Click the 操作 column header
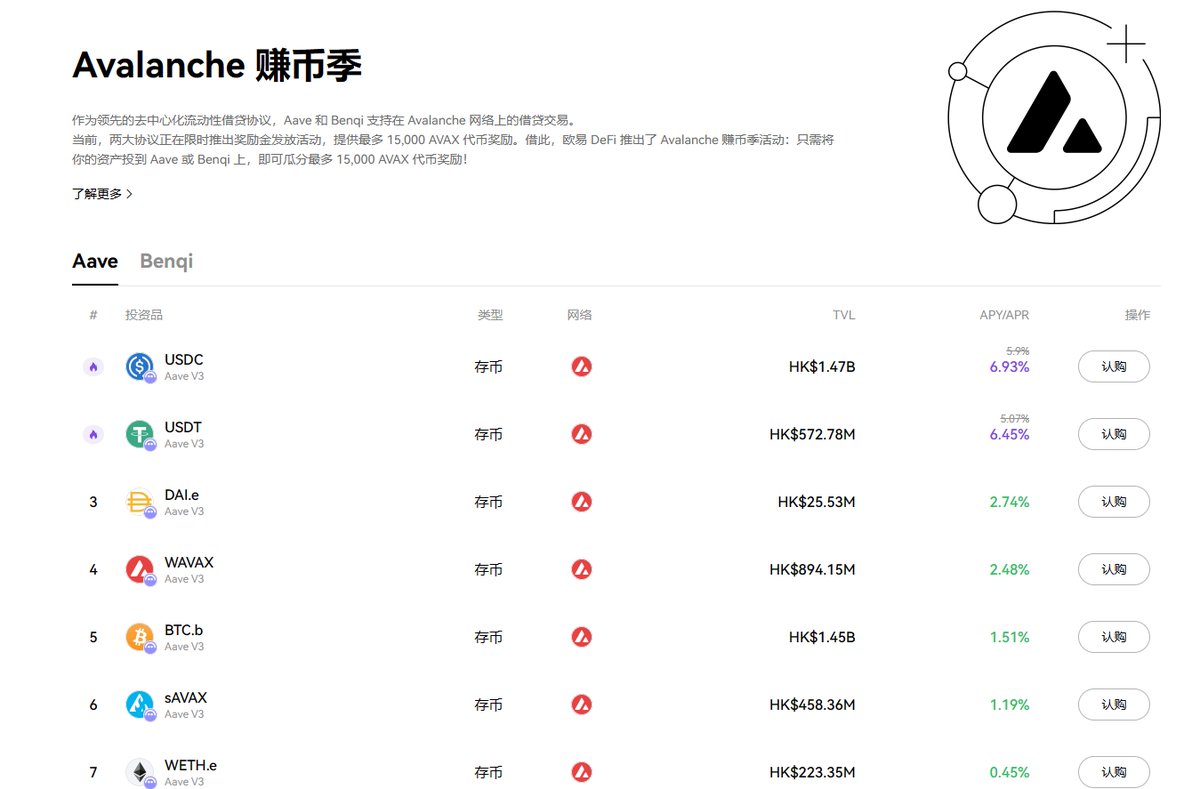Viewport: 1200px width, 789px height. pyautogui.click(x=1137, y=315)
